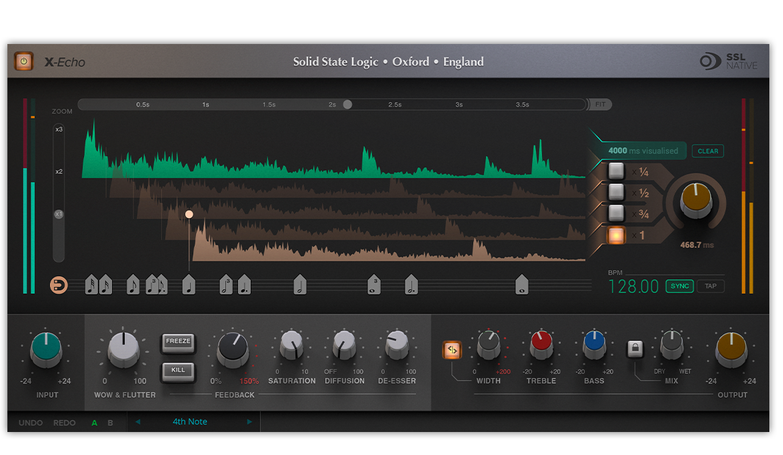The image size is (783, 455).
Task: Click the dry/wet MIX knob
Action: coord(672,346)
